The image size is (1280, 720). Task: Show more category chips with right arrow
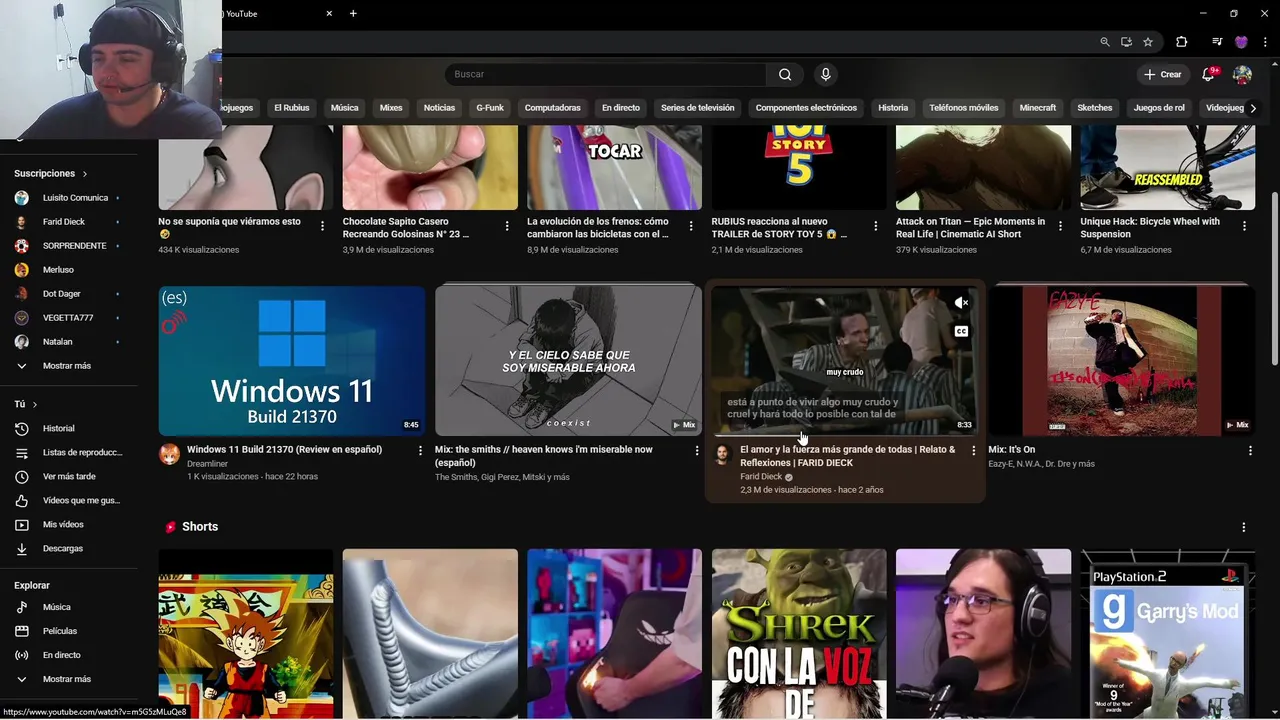point(1253,108)
